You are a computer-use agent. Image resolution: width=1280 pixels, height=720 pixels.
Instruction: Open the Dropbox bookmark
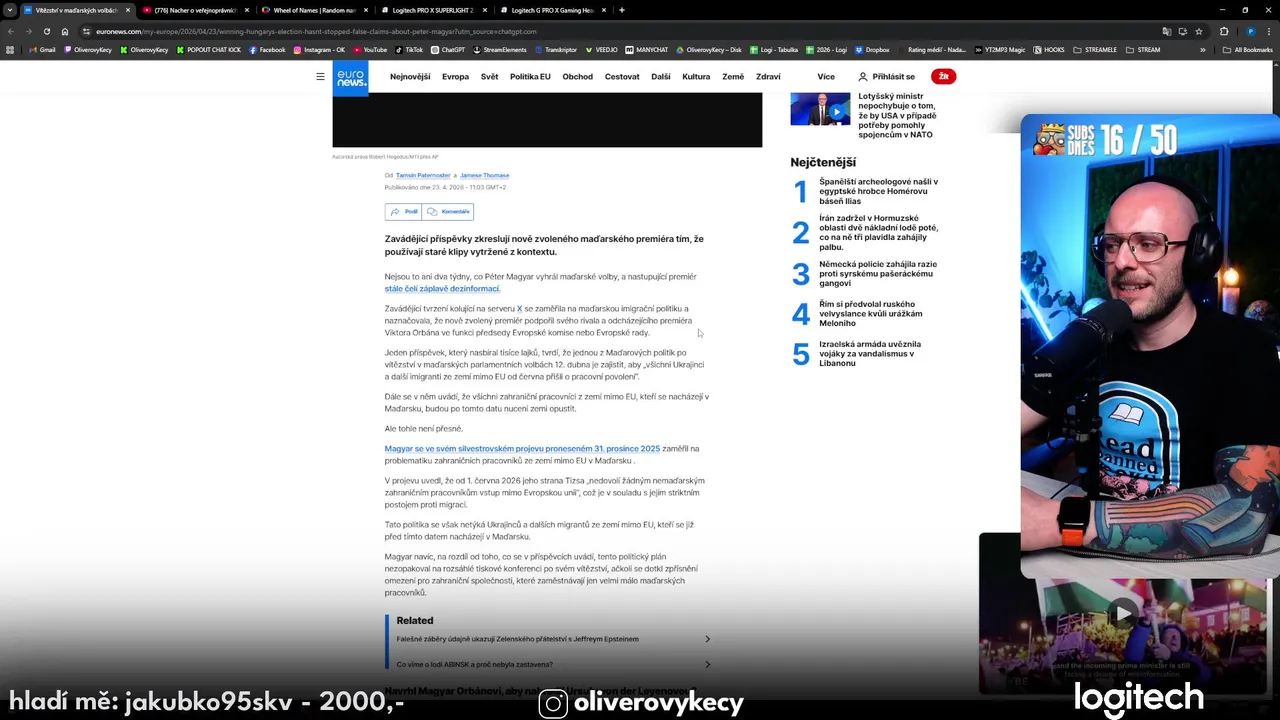[x=872, y=49]
